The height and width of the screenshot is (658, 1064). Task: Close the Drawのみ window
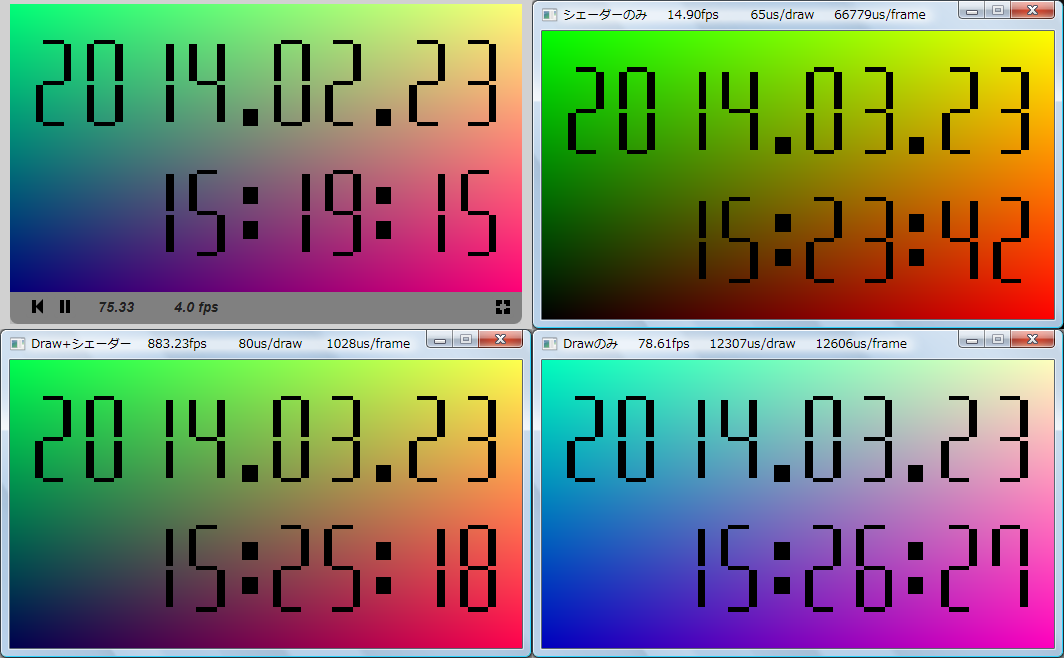coord(1032,339)
